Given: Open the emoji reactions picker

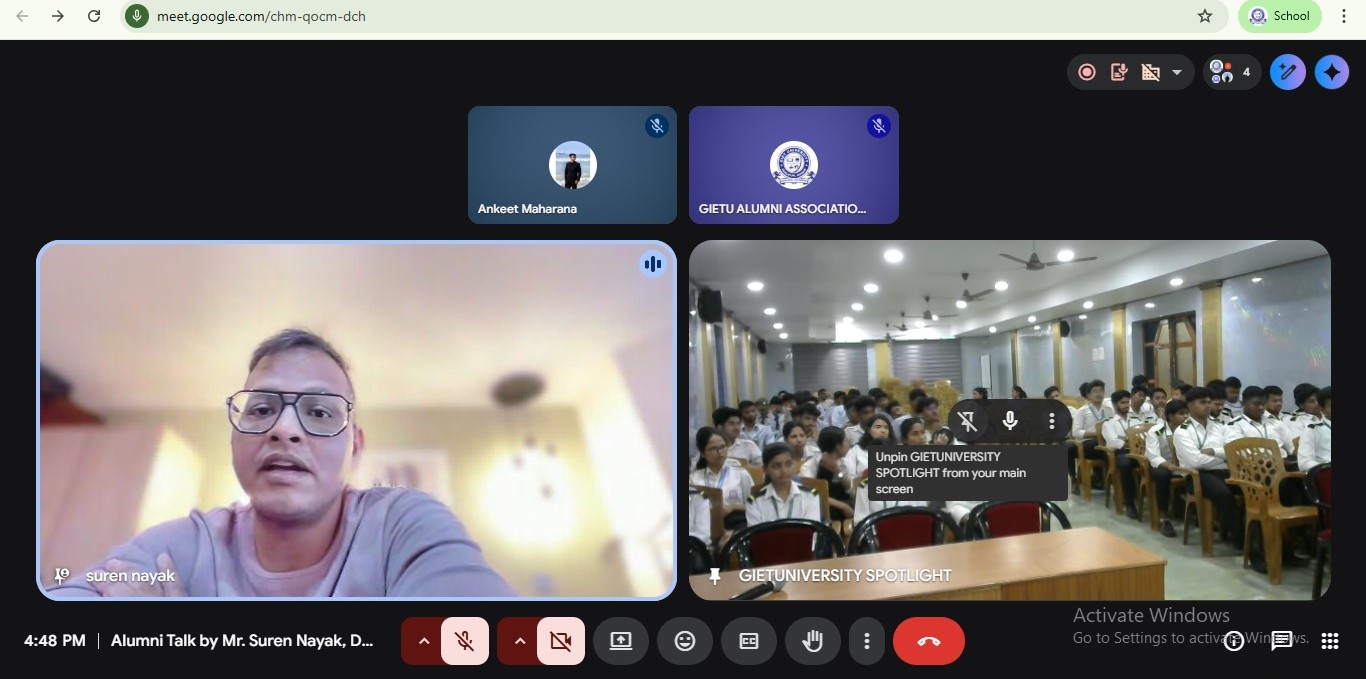Looking at the screenshot, I should pos(685,641).
